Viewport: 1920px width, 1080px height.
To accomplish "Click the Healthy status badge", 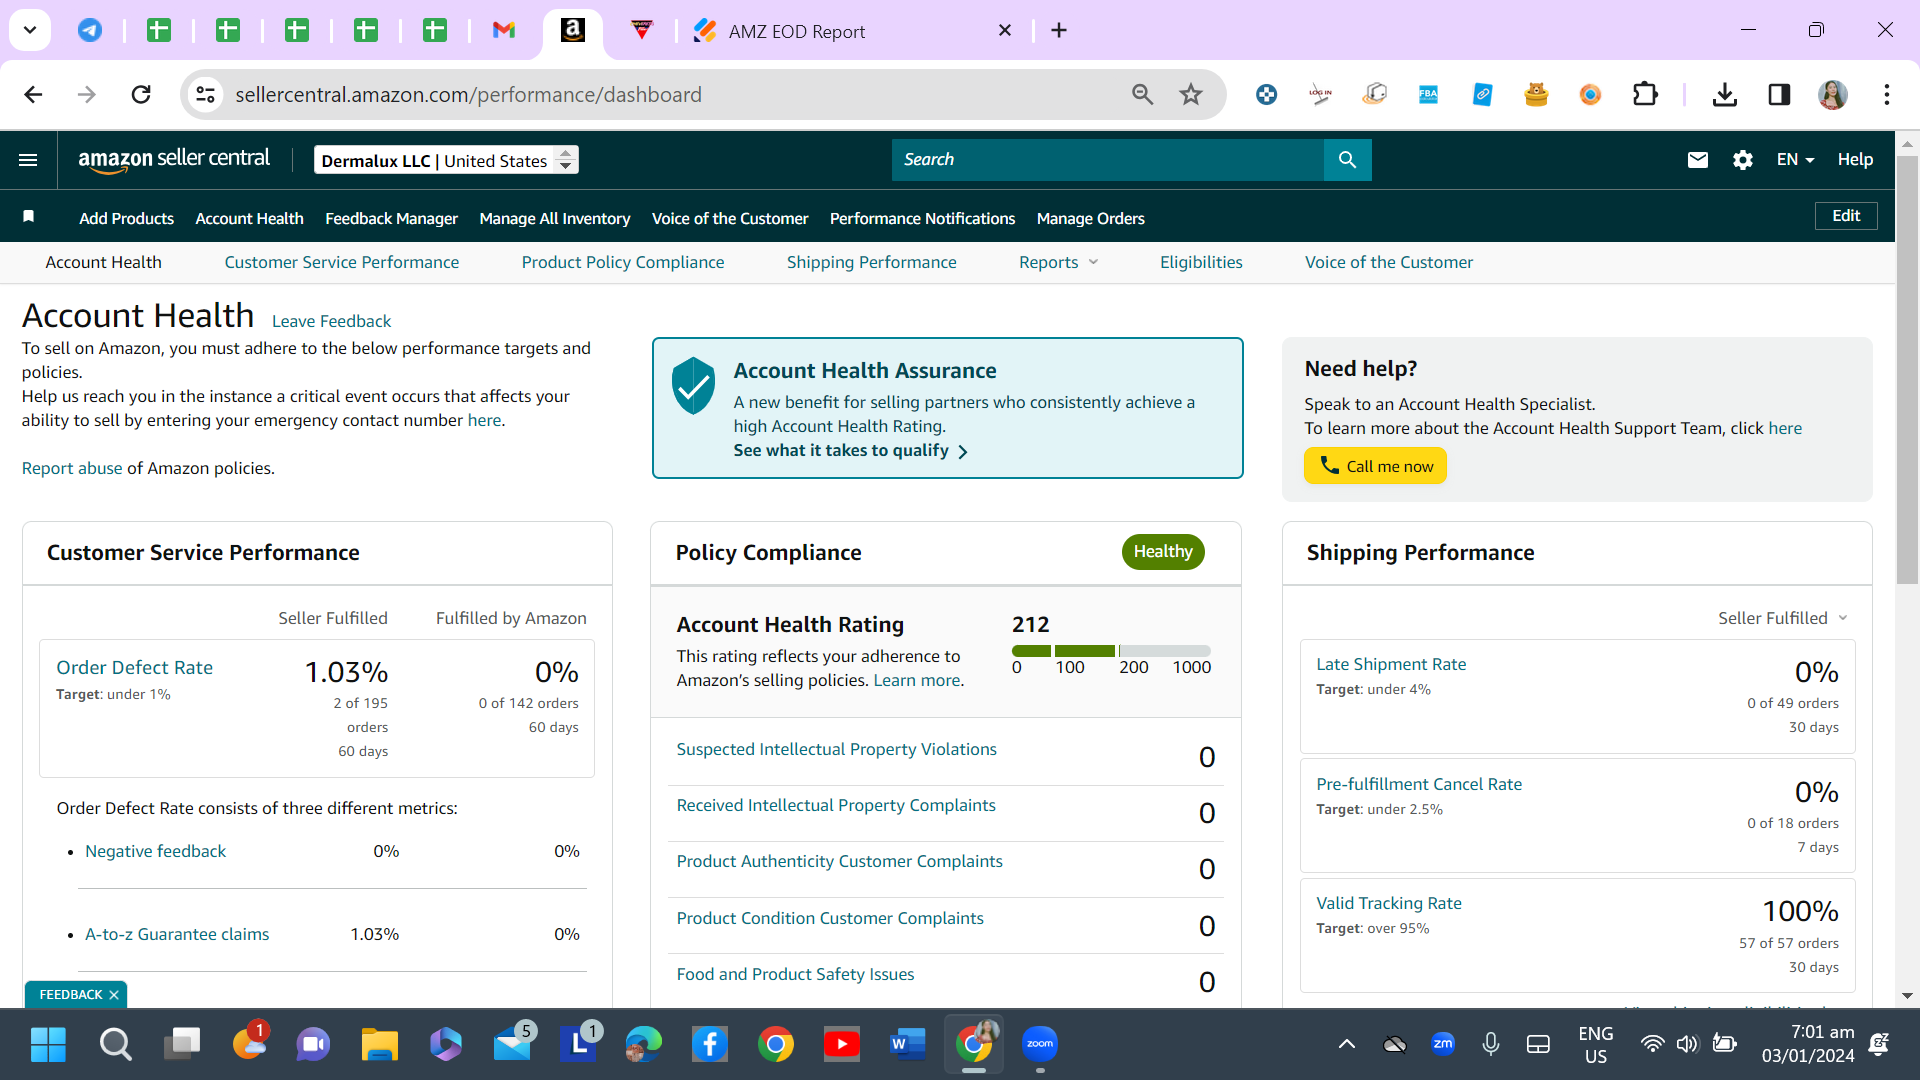I will 1162,552.
